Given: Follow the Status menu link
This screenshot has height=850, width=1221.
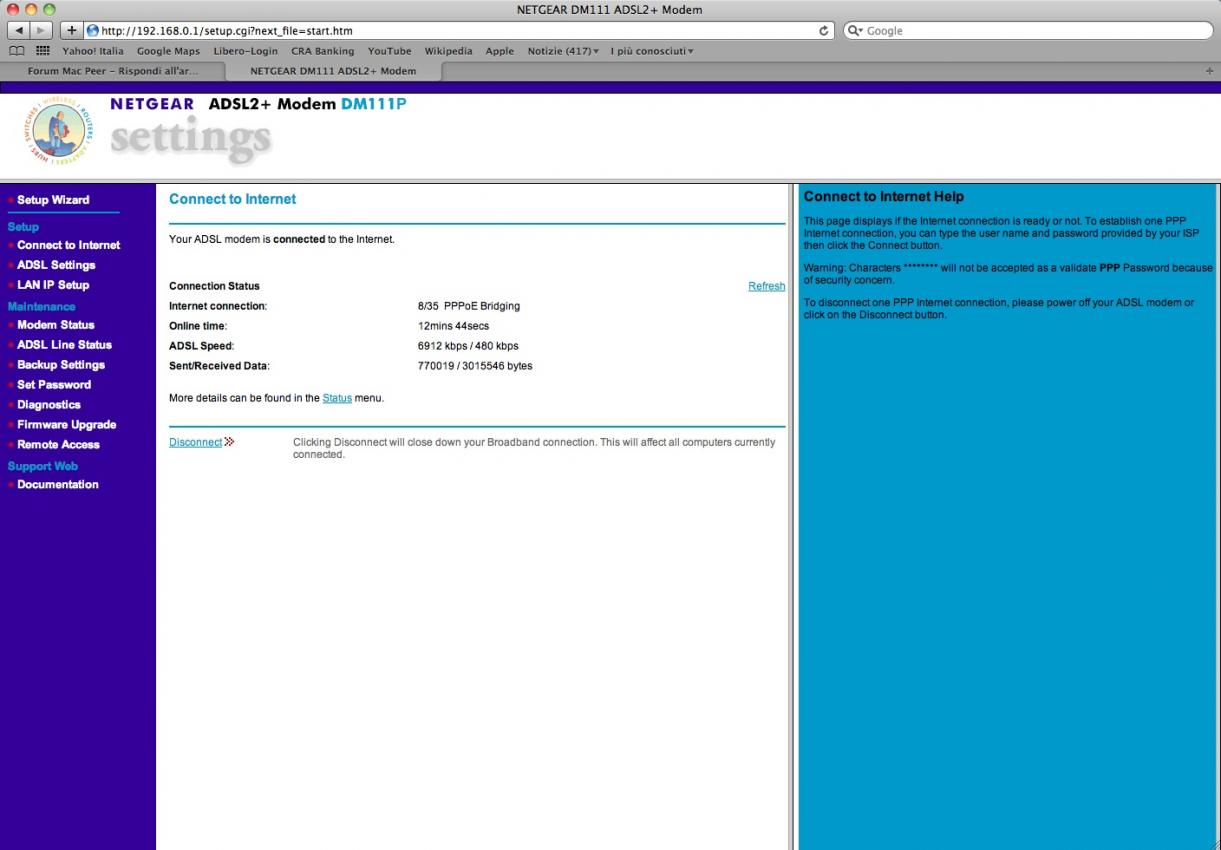Looking at the screenshot, I should pyautogui.click(x=337, y=398).
